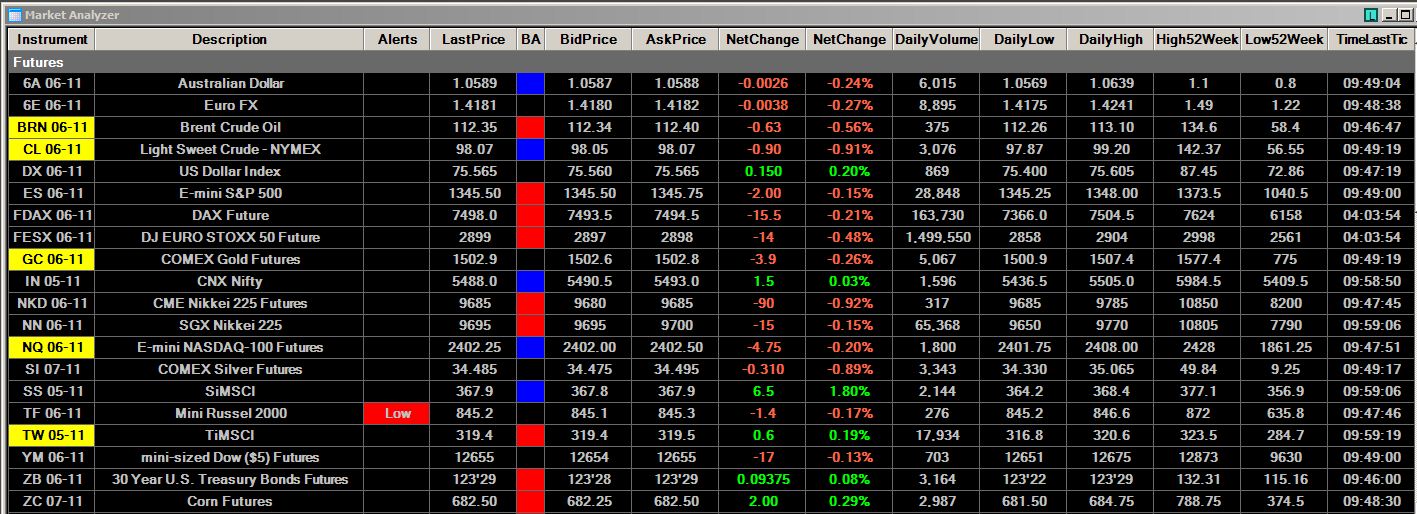
Task: Click the mini-sized Dow ($5) Futures description
Action: (x=230, y=457)
